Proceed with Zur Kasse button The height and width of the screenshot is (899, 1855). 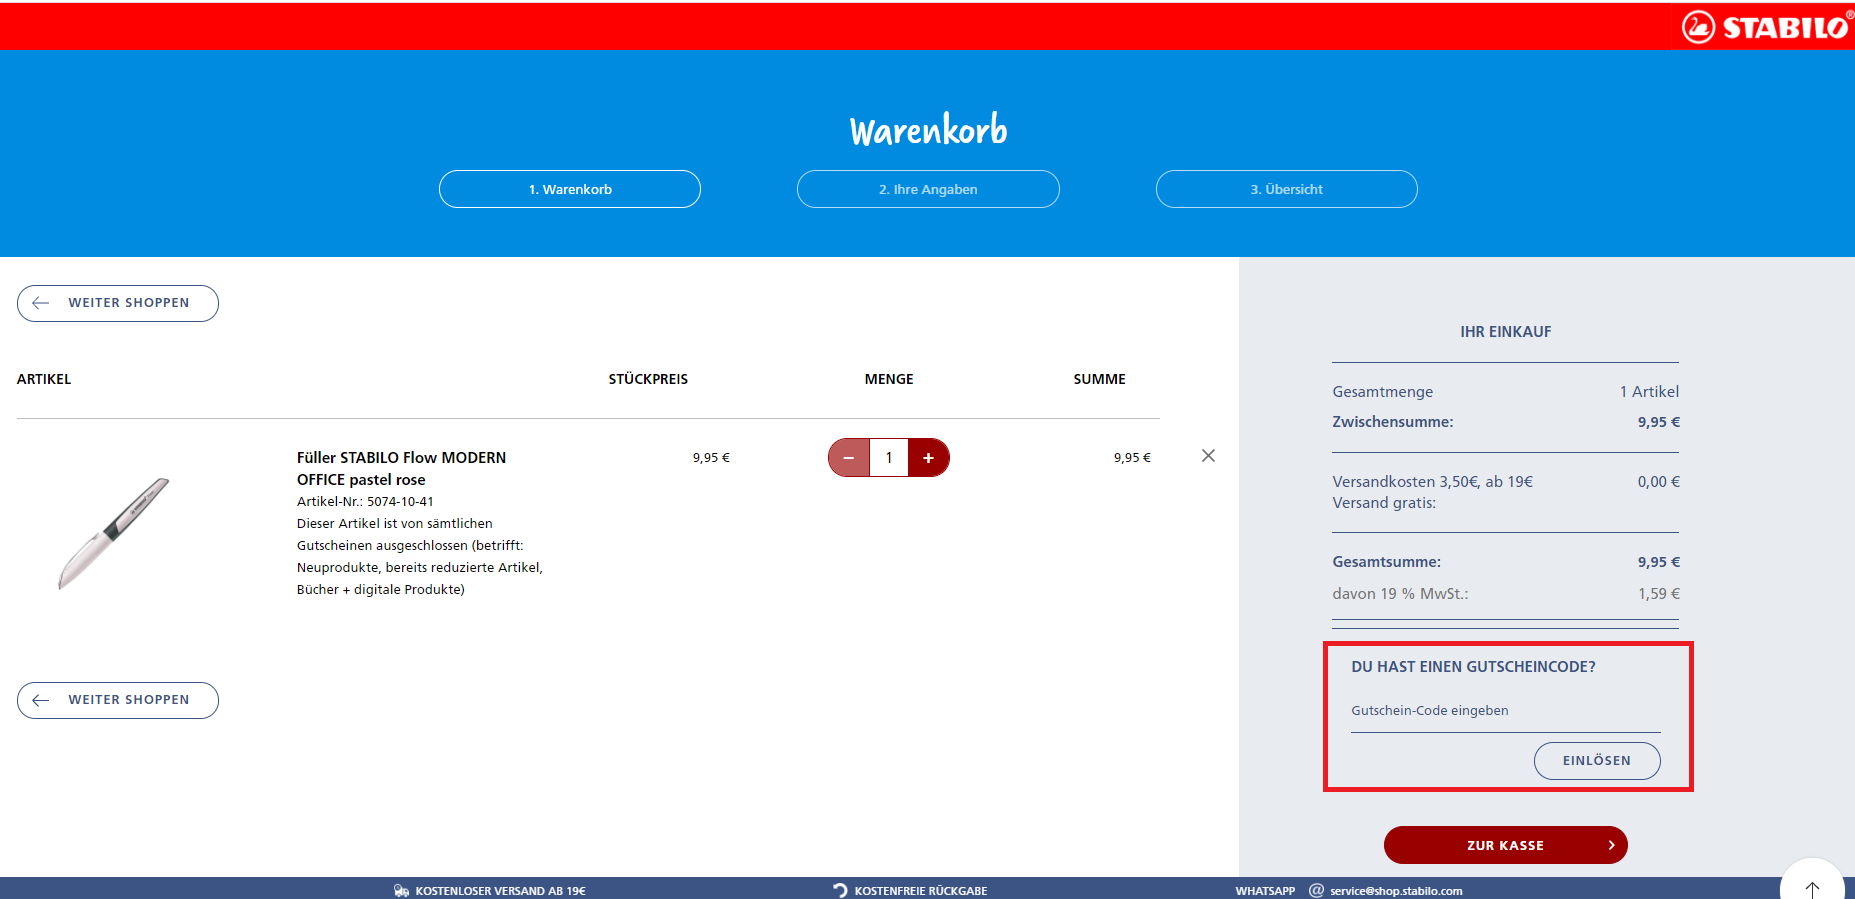point(1505,845)
